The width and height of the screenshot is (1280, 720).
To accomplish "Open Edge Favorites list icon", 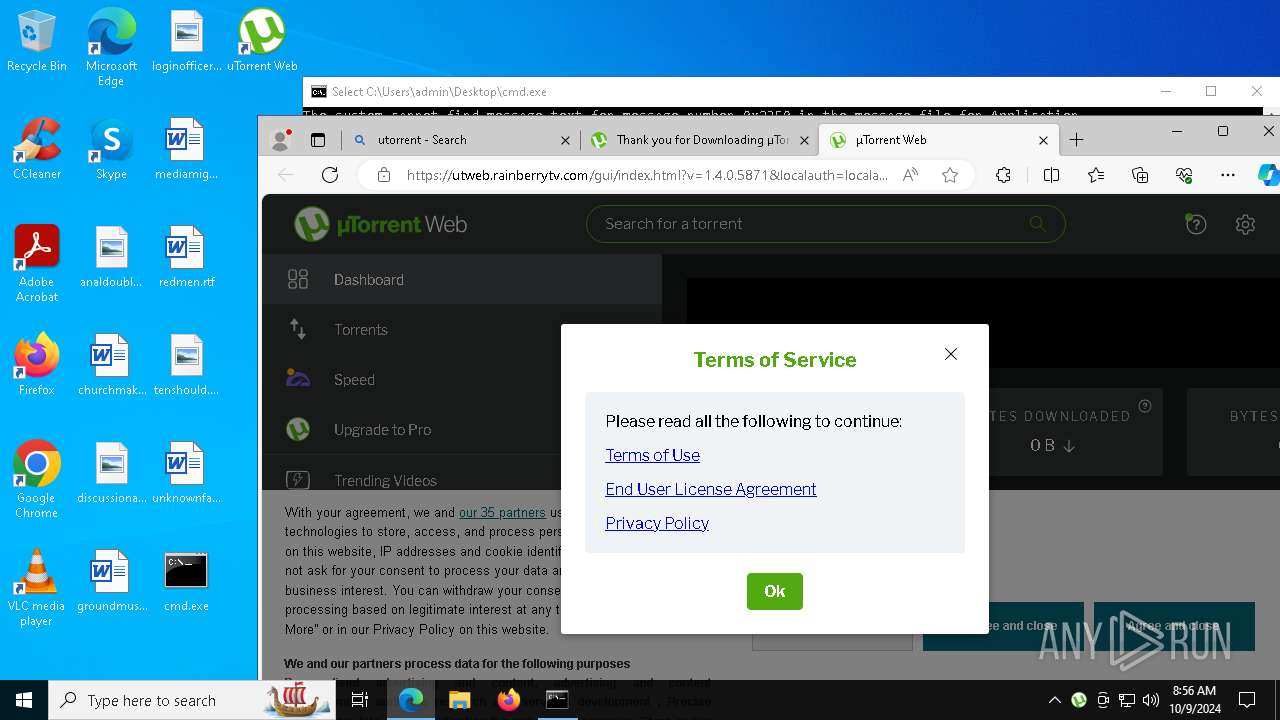I will pos(1096,175).
